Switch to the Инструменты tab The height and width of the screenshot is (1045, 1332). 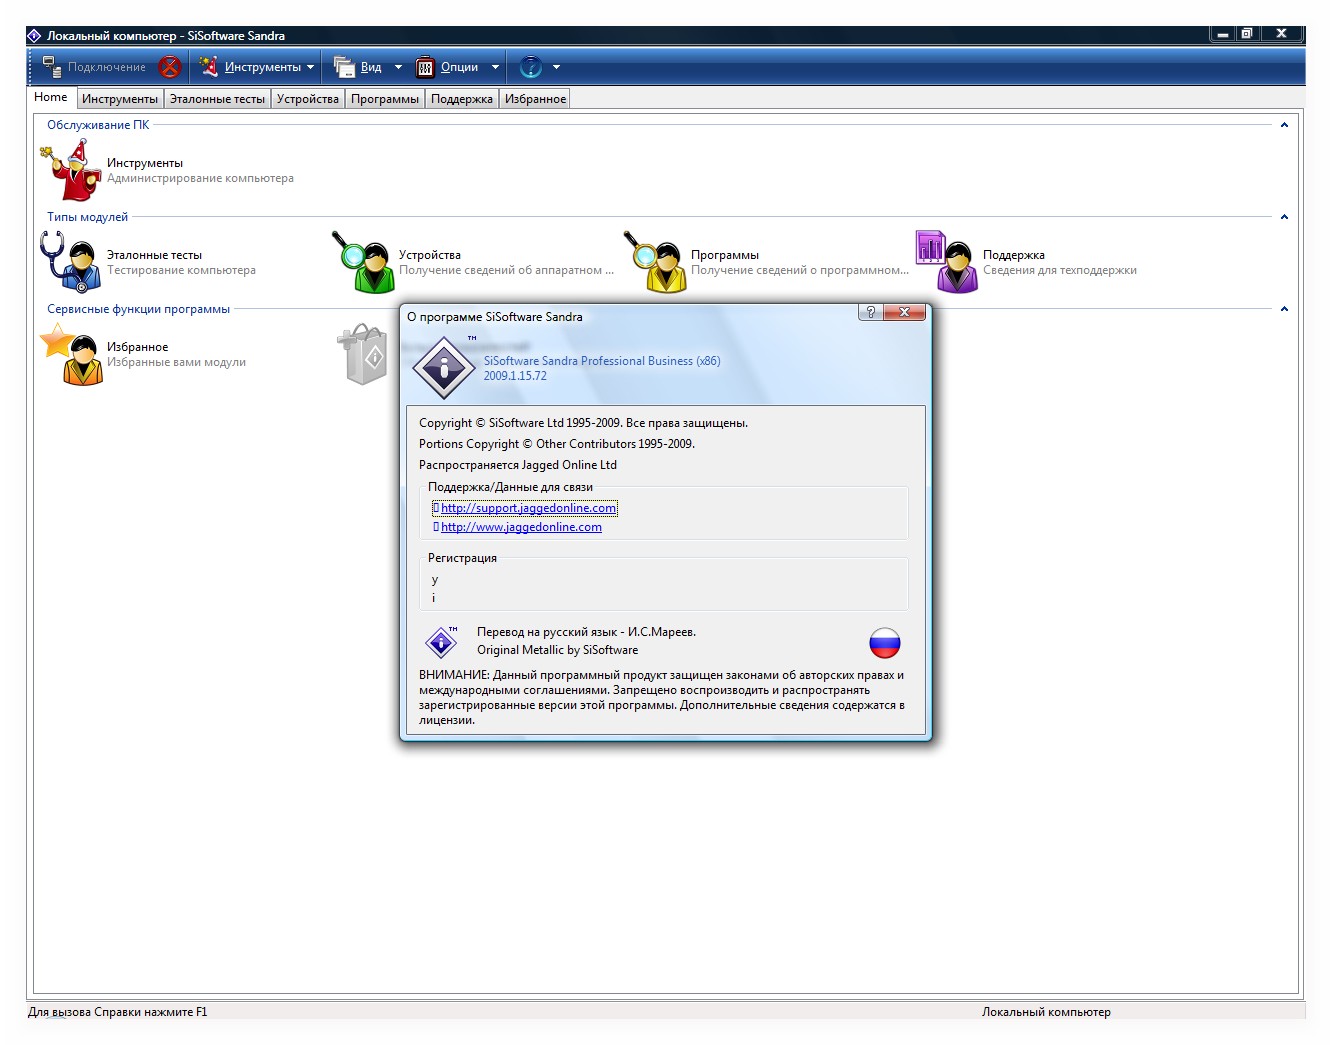point(120,99)
